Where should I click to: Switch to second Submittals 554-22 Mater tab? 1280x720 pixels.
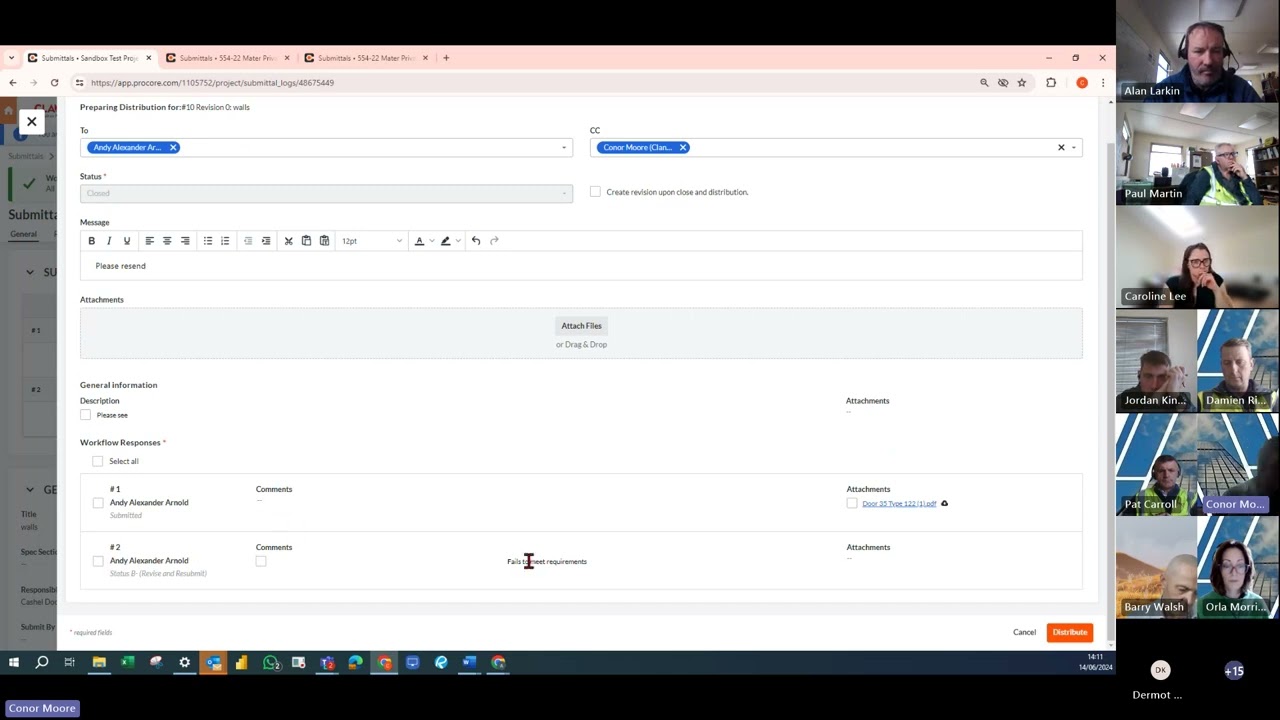point(227,58)
